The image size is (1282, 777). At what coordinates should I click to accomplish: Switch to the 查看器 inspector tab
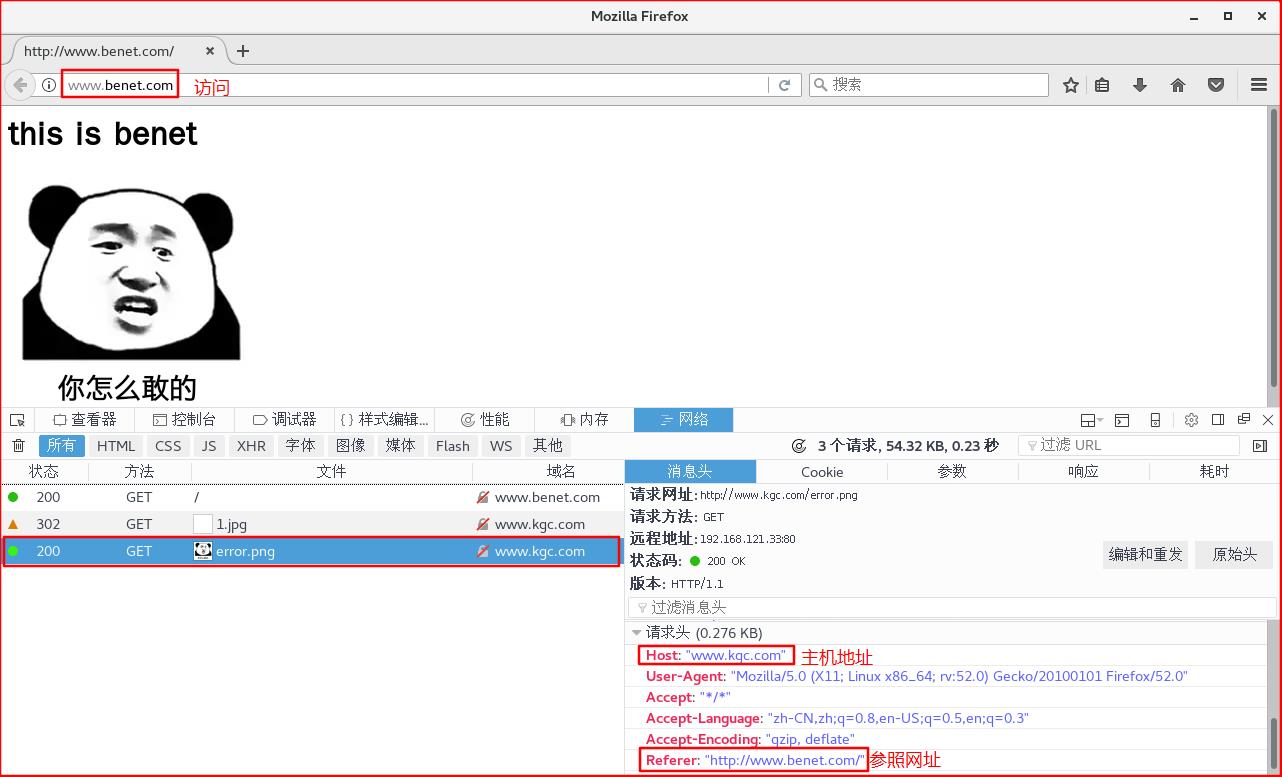point(85,420)
